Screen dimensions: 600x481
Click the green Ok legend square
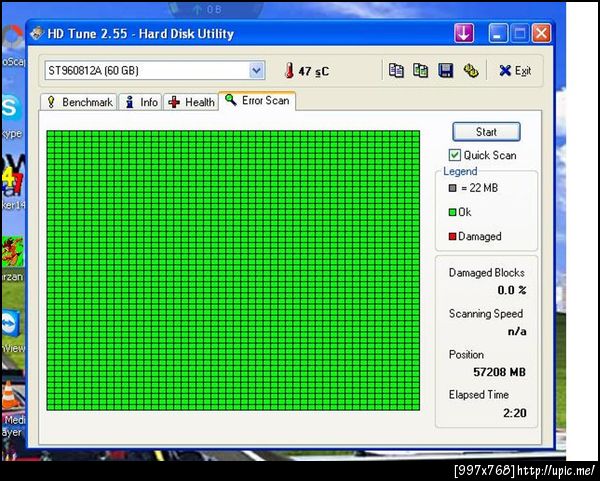click(452, 212)
